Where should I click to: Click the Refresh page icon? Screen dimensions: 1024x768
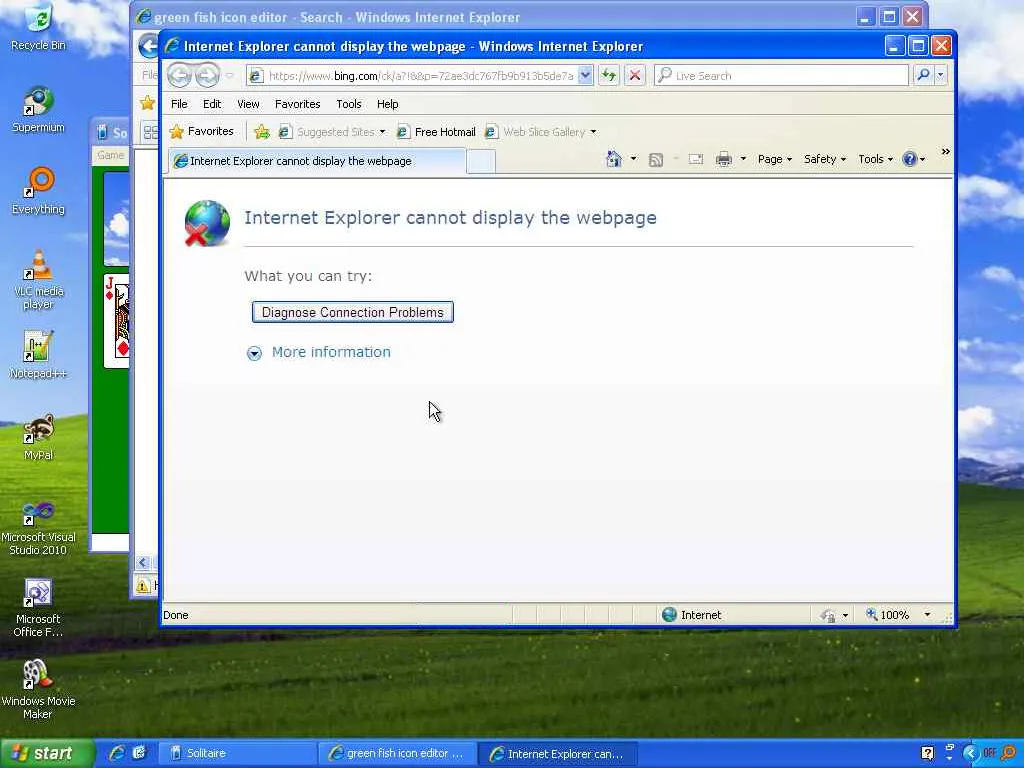tap(609, 76)
